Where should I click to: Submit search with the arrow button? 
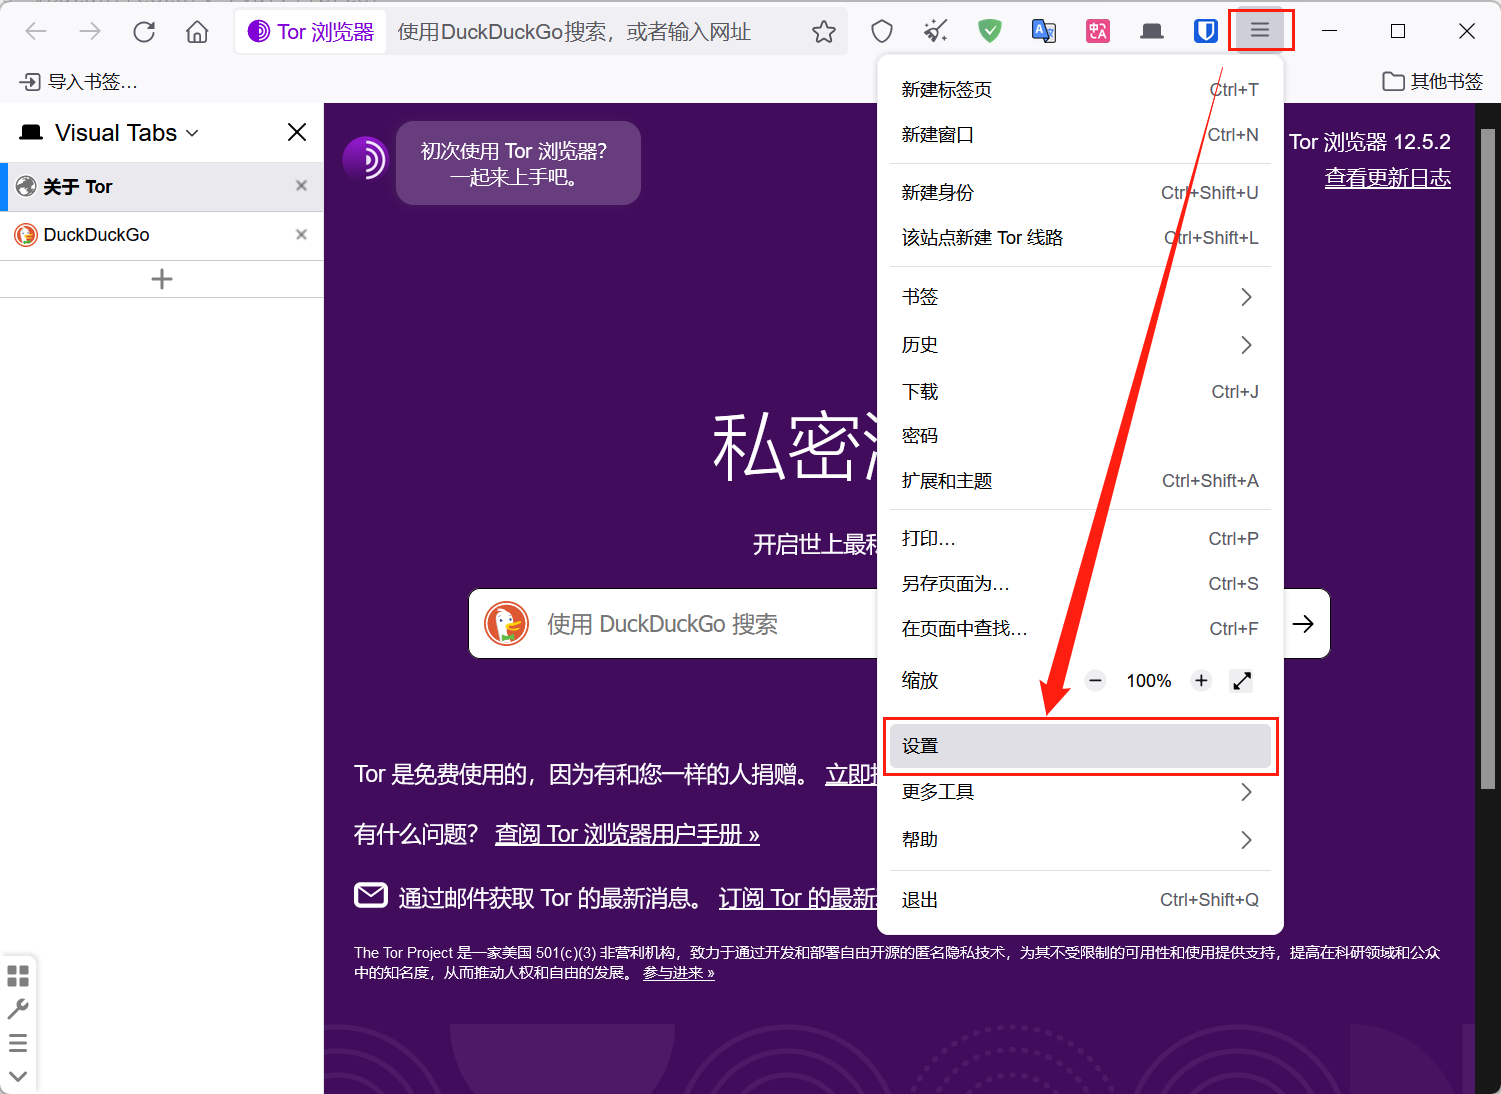click(x=1303, y=624)
